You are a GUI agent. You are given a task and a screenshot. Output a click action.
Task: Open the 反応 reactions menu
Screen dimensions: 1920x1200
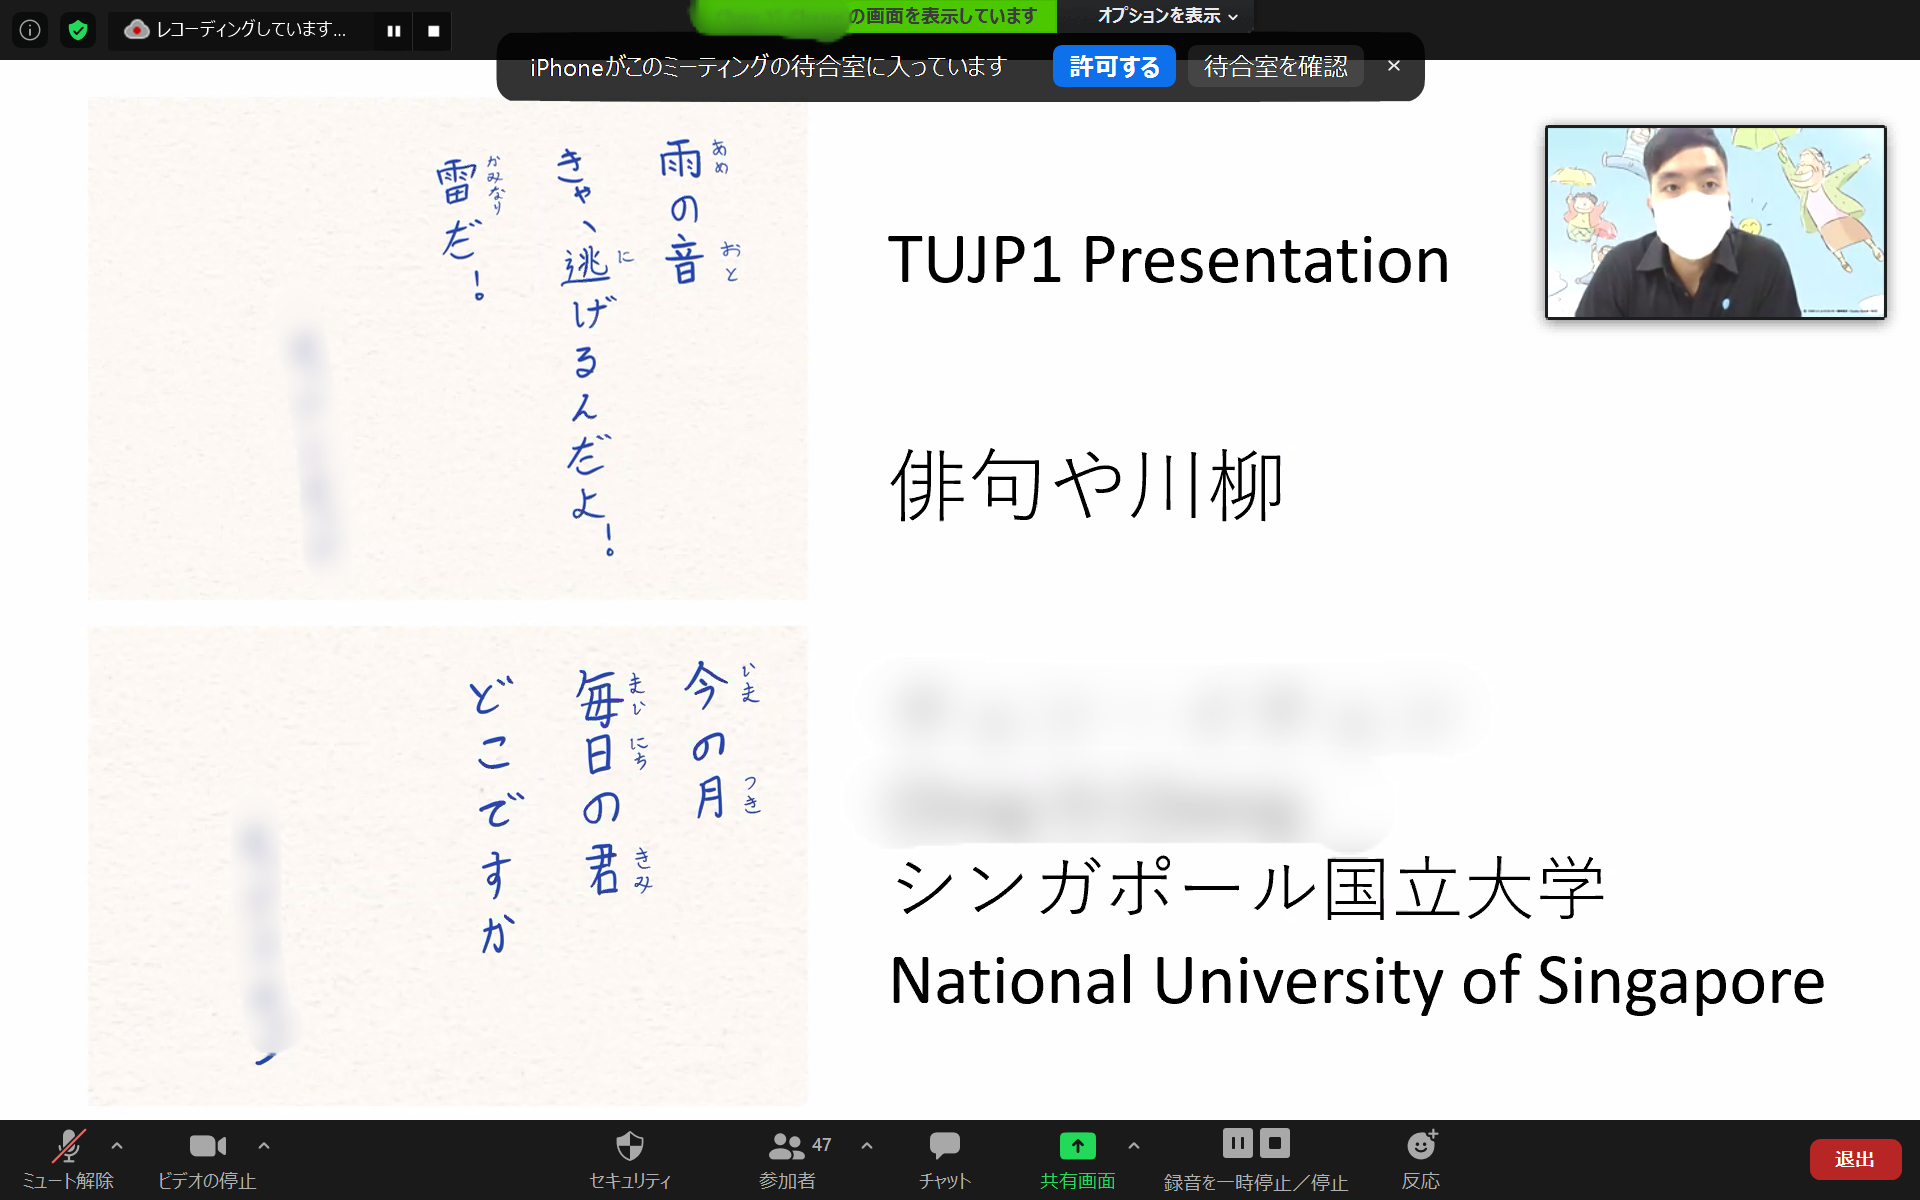pos(1421,1159)
